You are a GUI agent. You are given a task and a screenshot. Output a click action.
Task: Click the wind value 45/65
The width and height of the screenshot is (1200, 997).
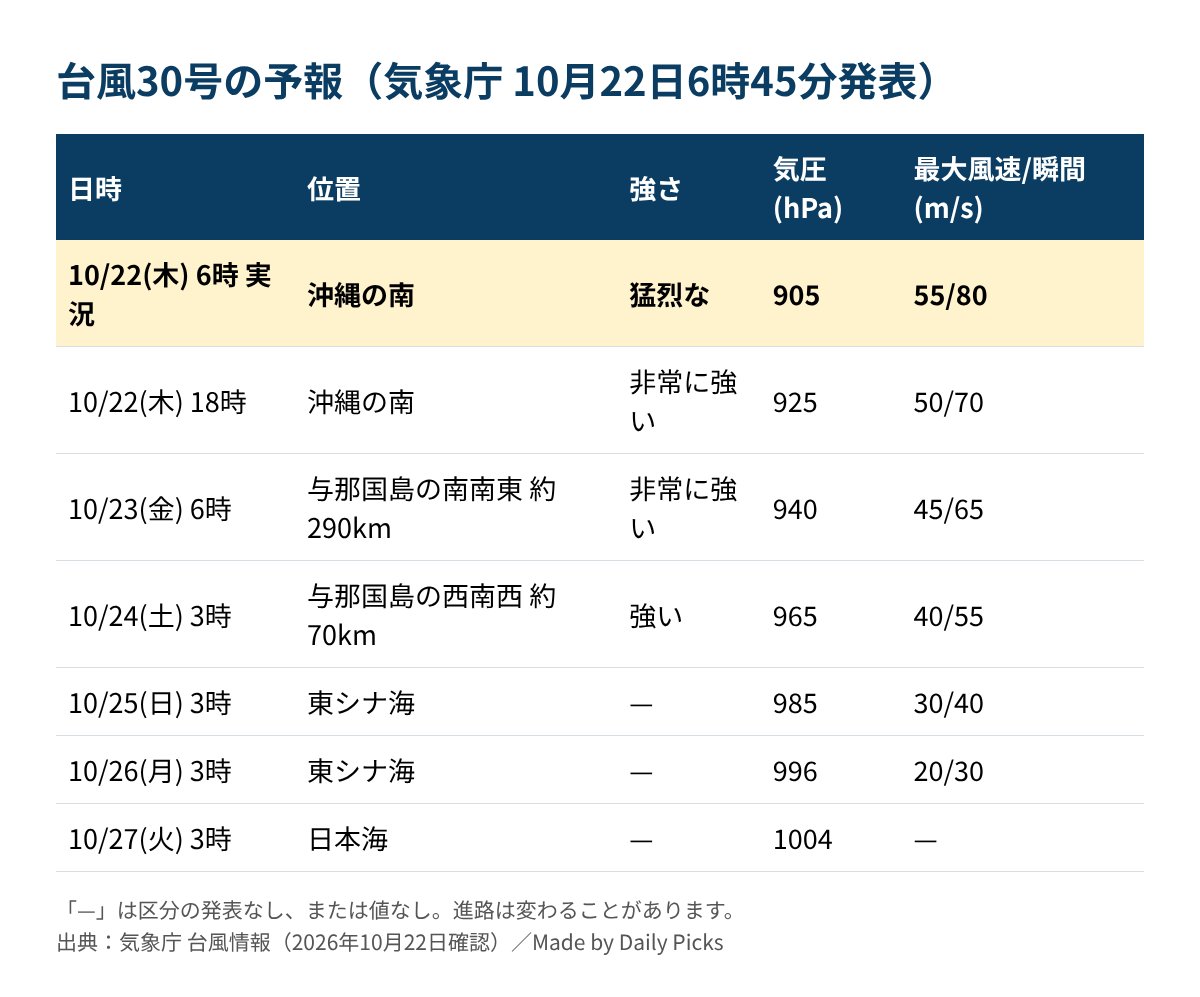[x=948, y=509]
